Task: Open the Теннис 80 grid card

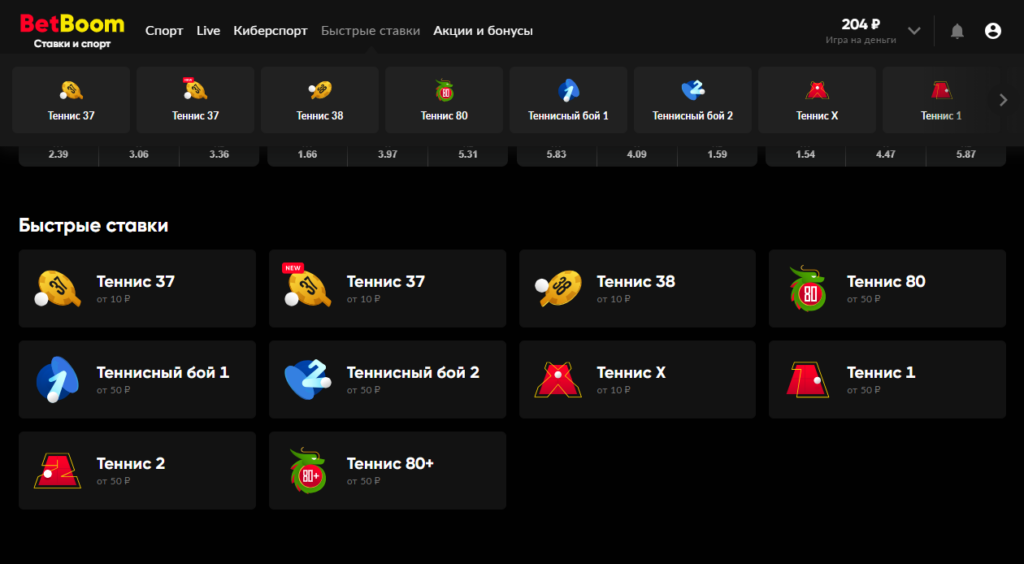Action: pyautogui.click(x=888, y=289)
